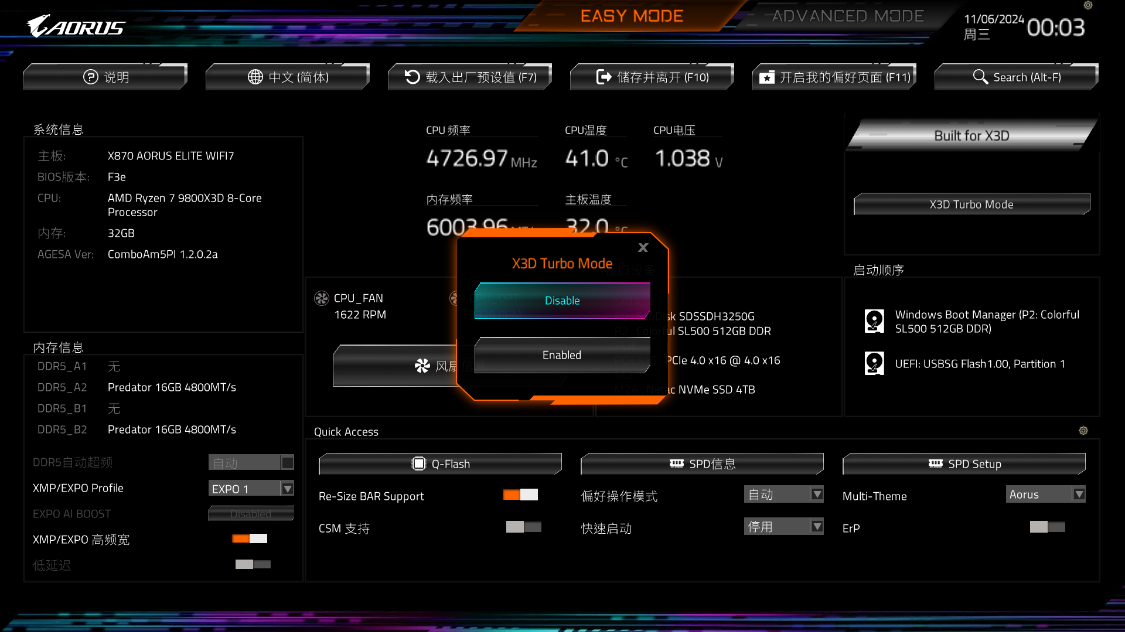Open the SPD信息 button

[702, 463]
